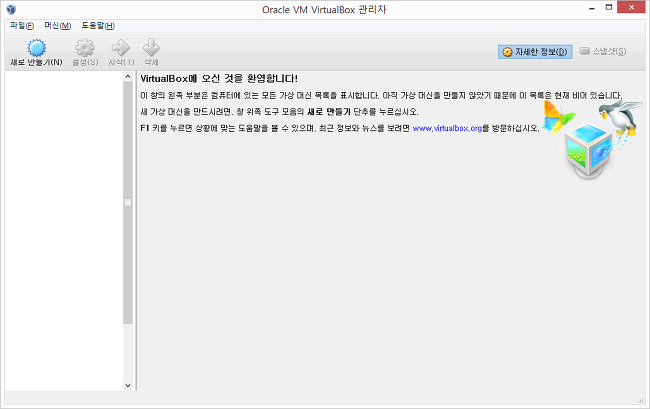Close the VirtualBox manager window
Image resolution: width=650 pixels, height=409 pixels.
click(x=631, y=7)
